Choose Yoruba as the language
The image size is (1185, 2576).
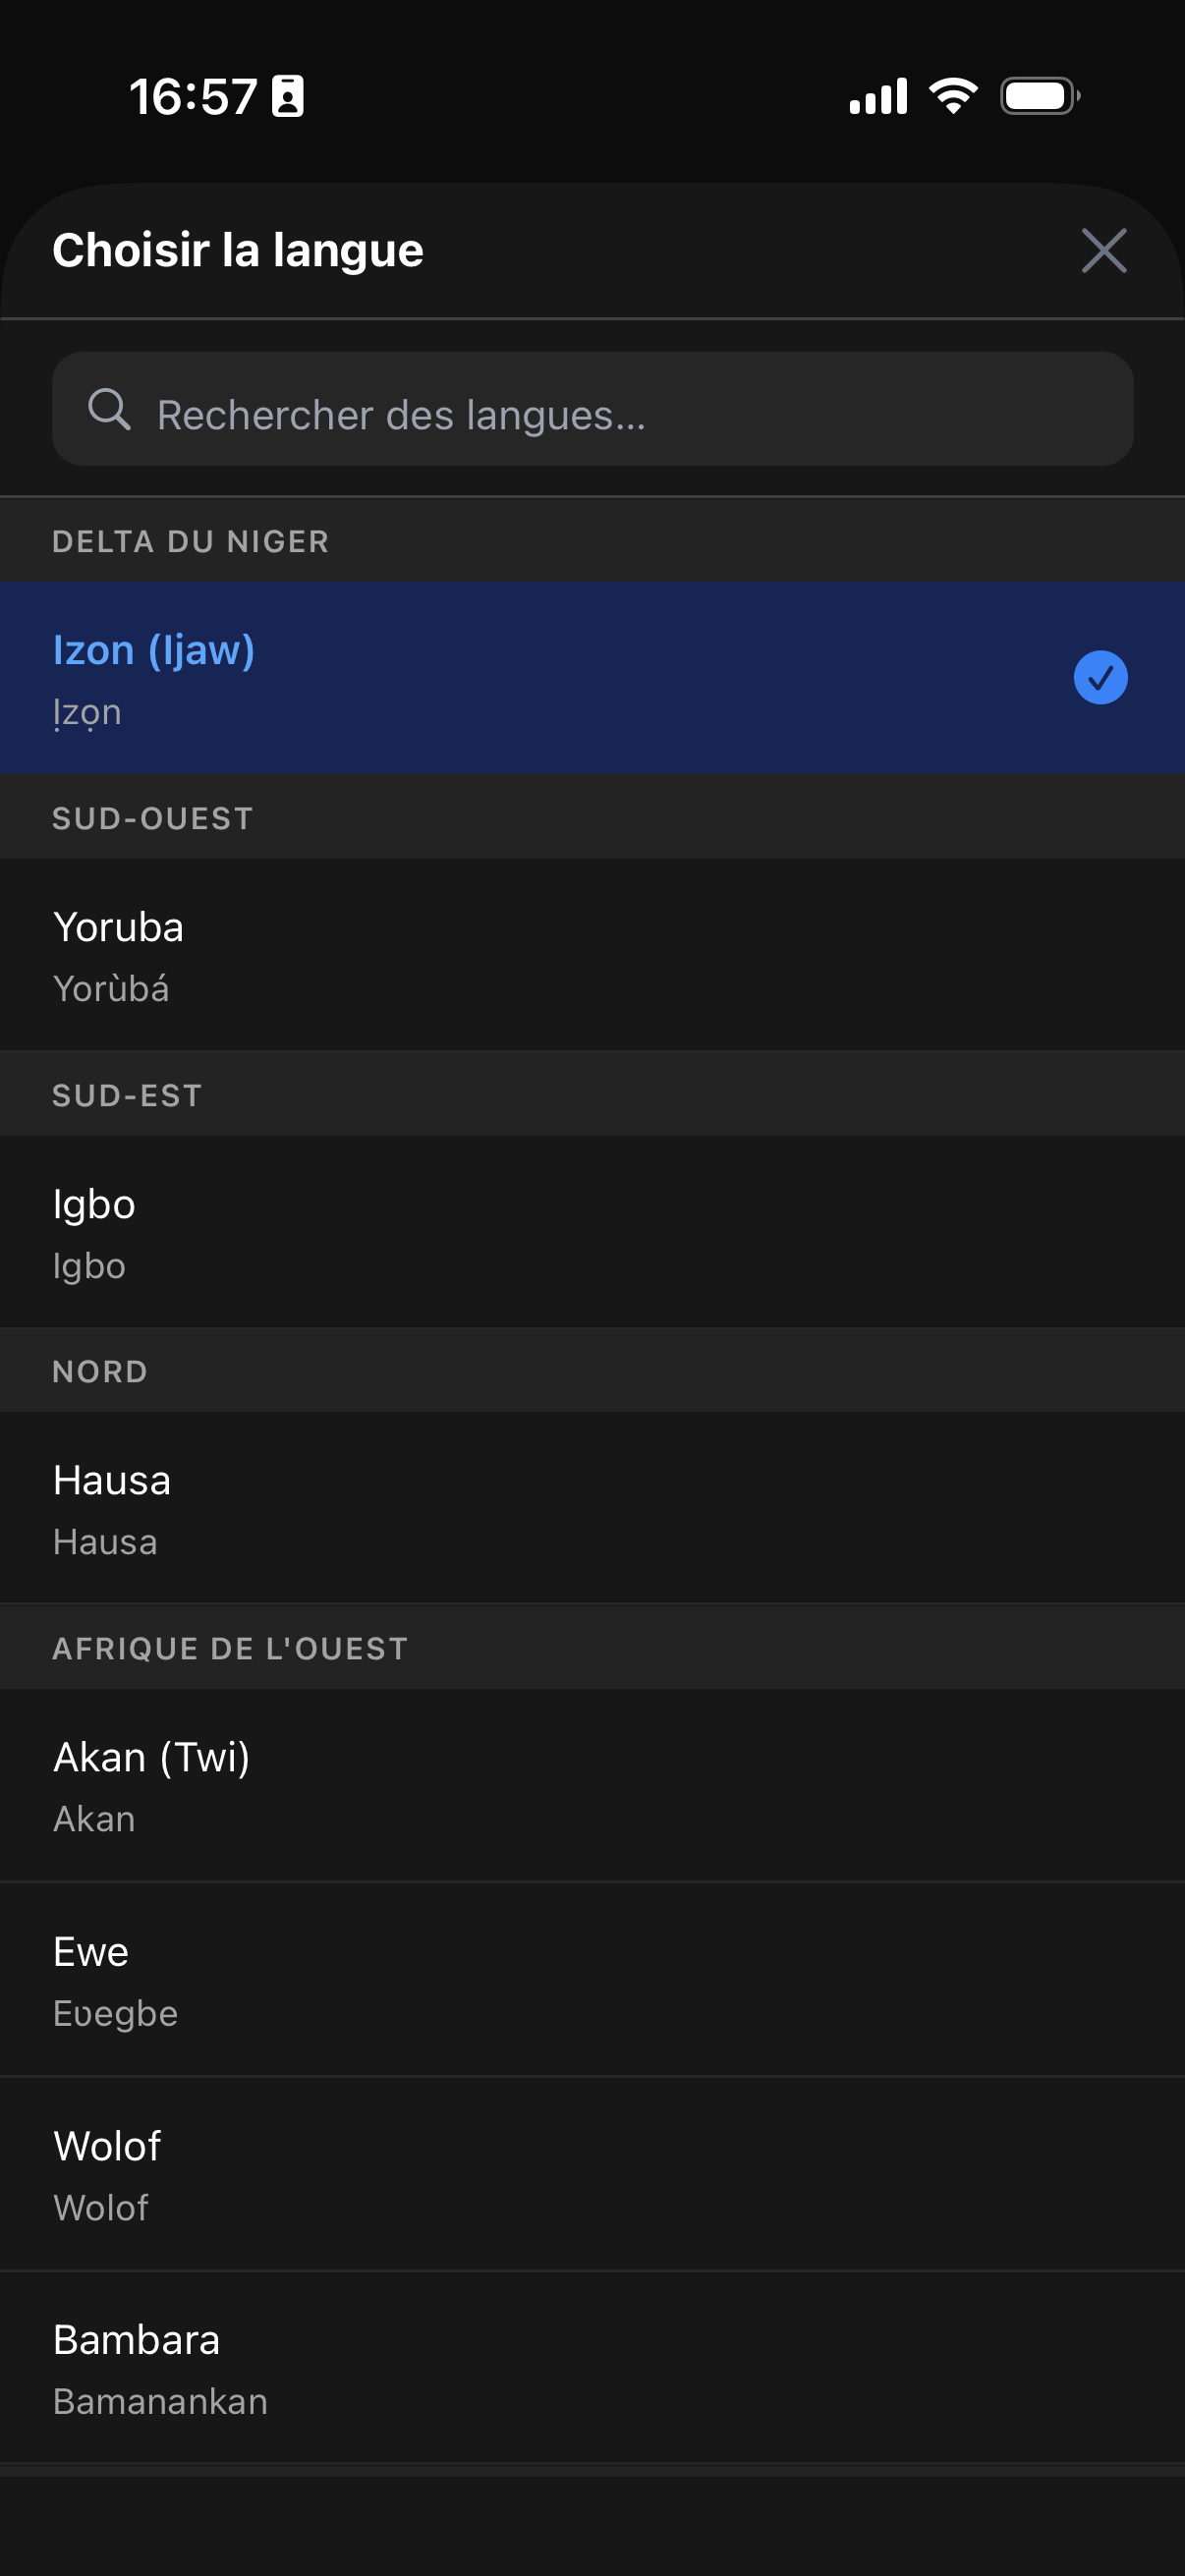[x=592, y=955]
